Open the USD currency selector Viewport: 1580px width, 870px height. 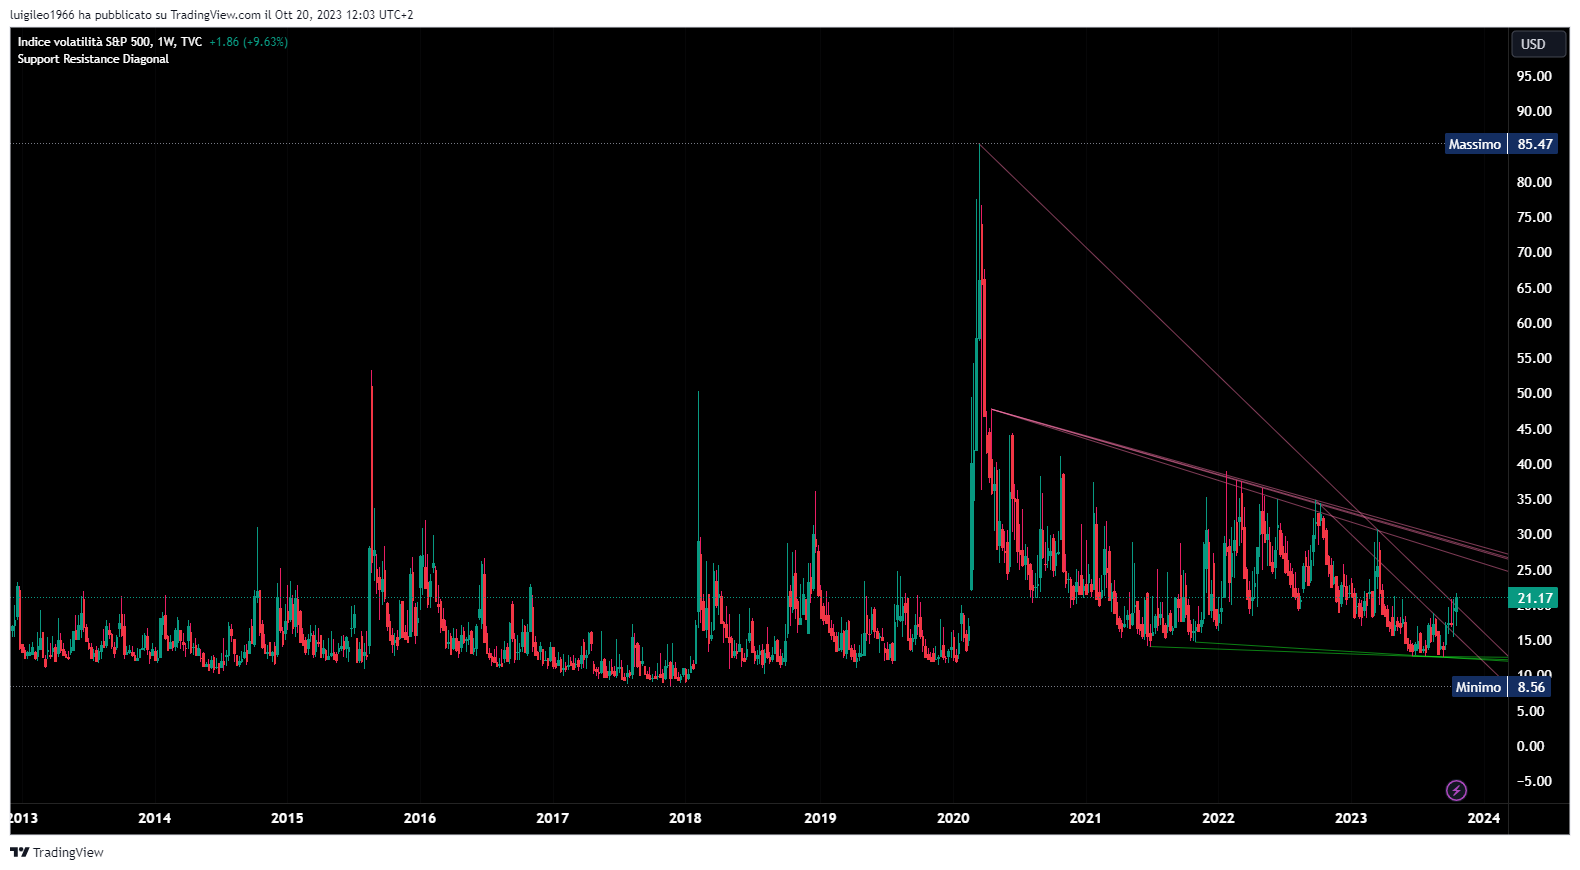click(1538, 44)
